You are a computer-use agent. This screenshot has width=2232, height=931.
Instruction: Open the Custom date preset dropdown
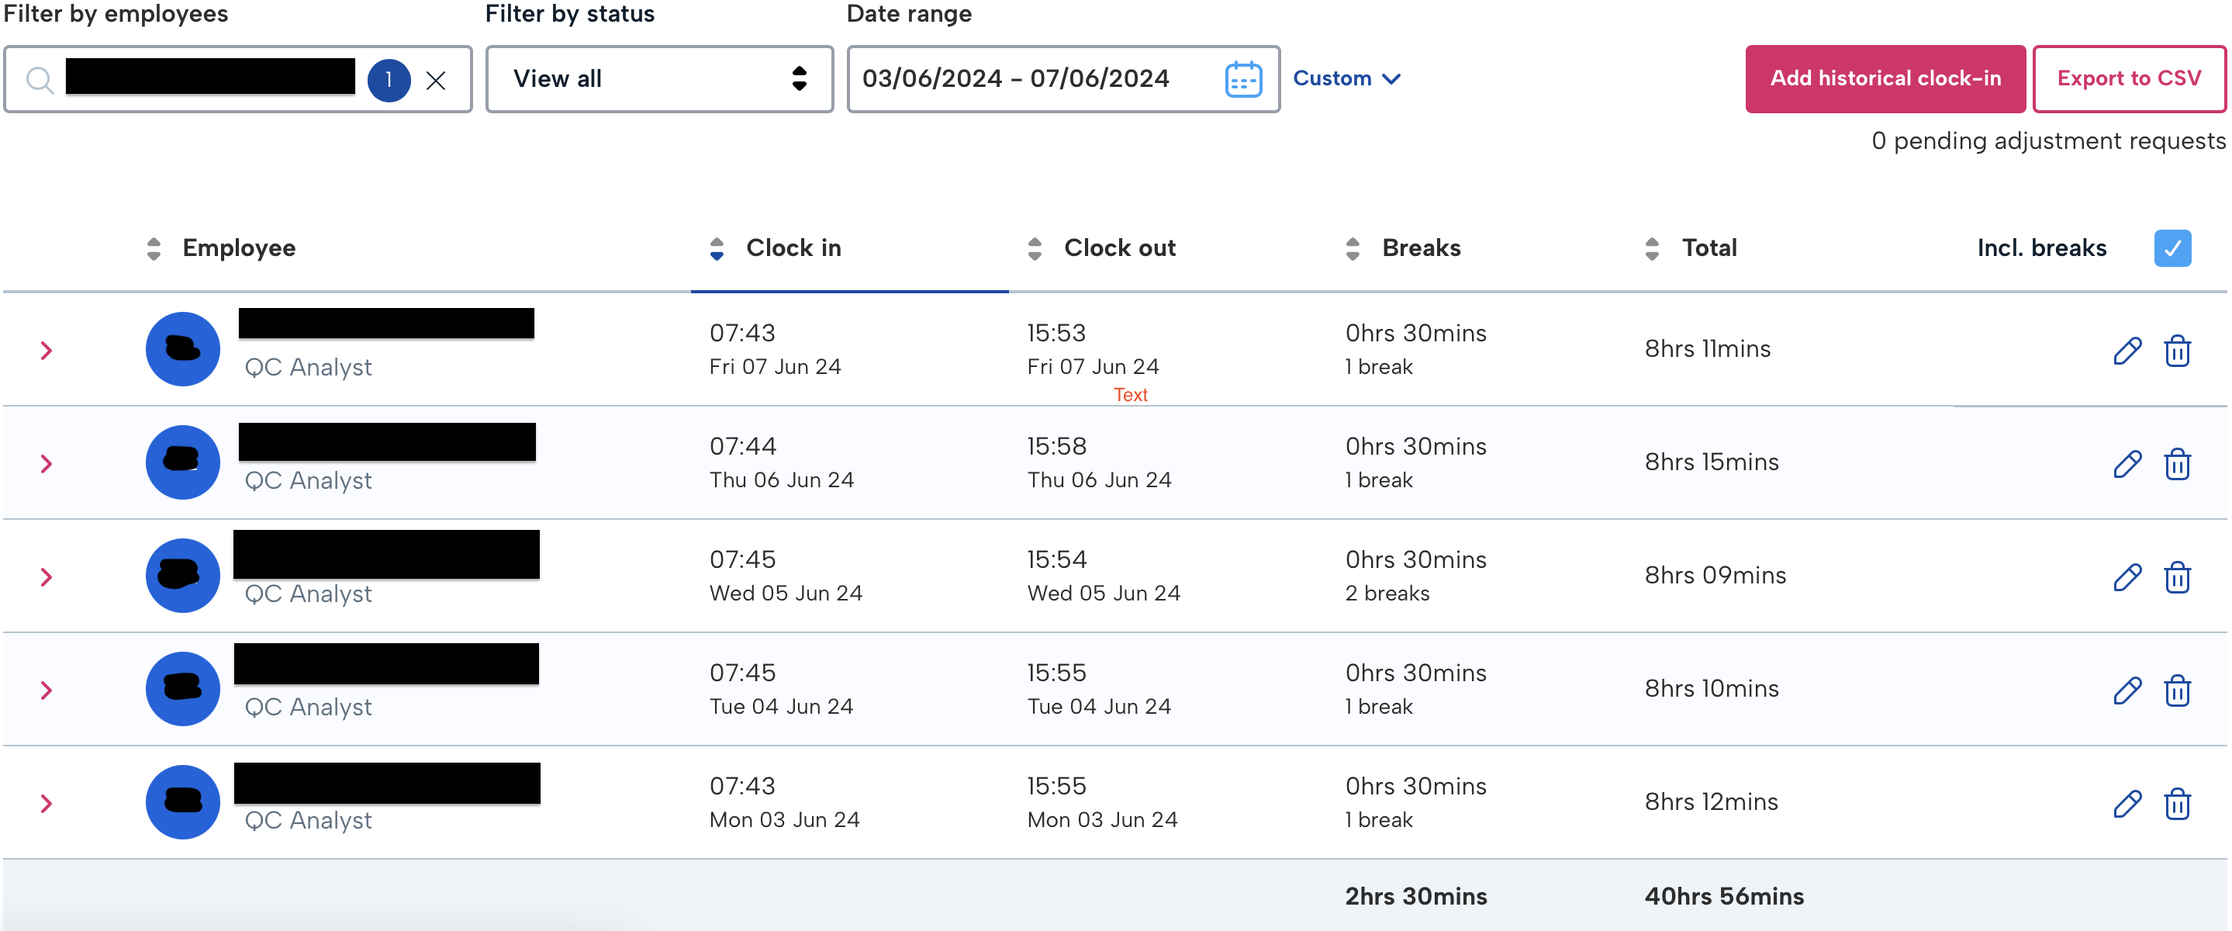point(1346,78)
